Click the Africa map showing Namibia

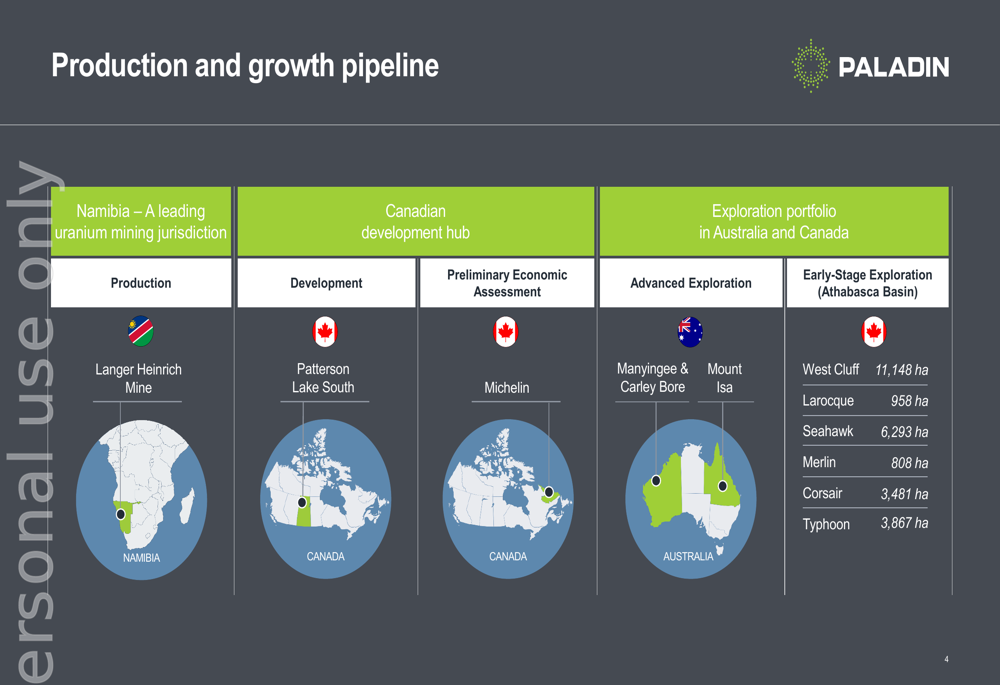pos(142,499)
